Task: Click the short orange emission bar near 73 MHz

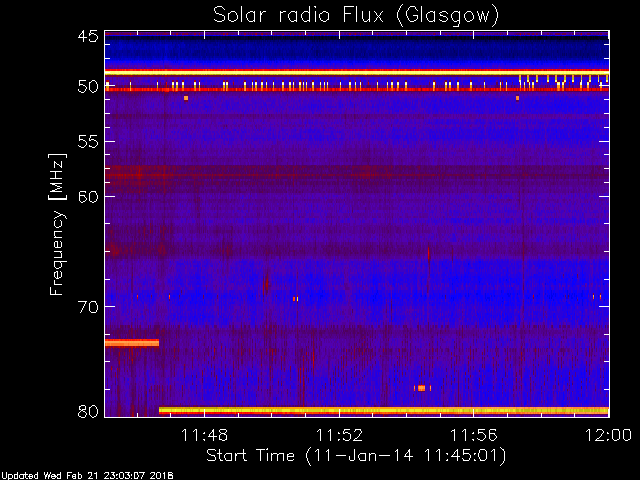Action: click(x=132, y=343)
